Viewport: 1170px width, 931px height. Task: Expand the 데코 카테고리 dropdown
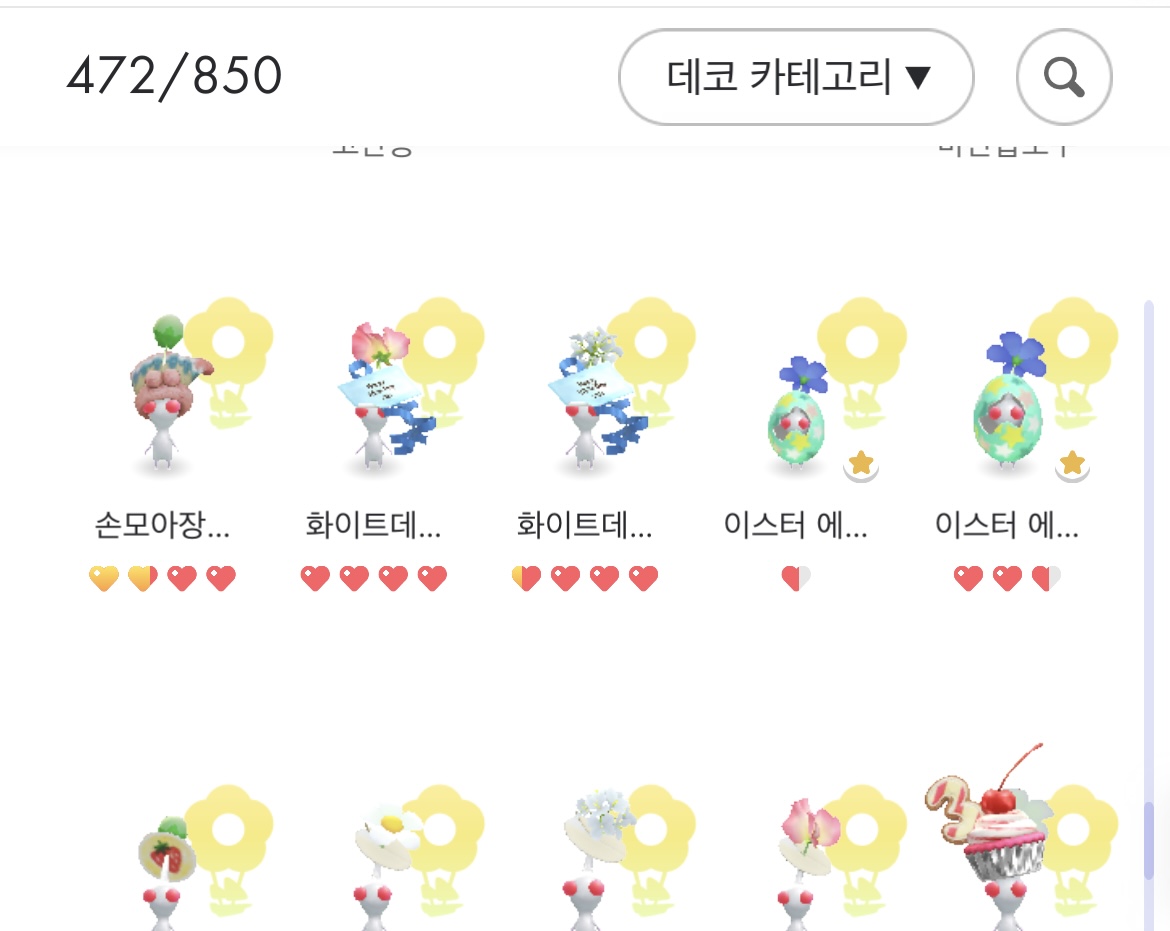796,76
